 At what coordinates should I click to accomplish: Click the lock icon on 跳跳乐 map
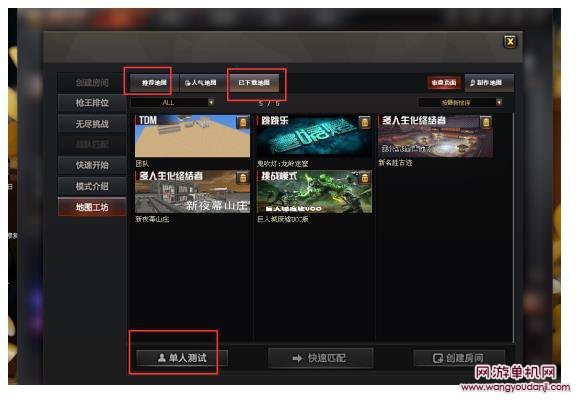[x=364, y=123]
